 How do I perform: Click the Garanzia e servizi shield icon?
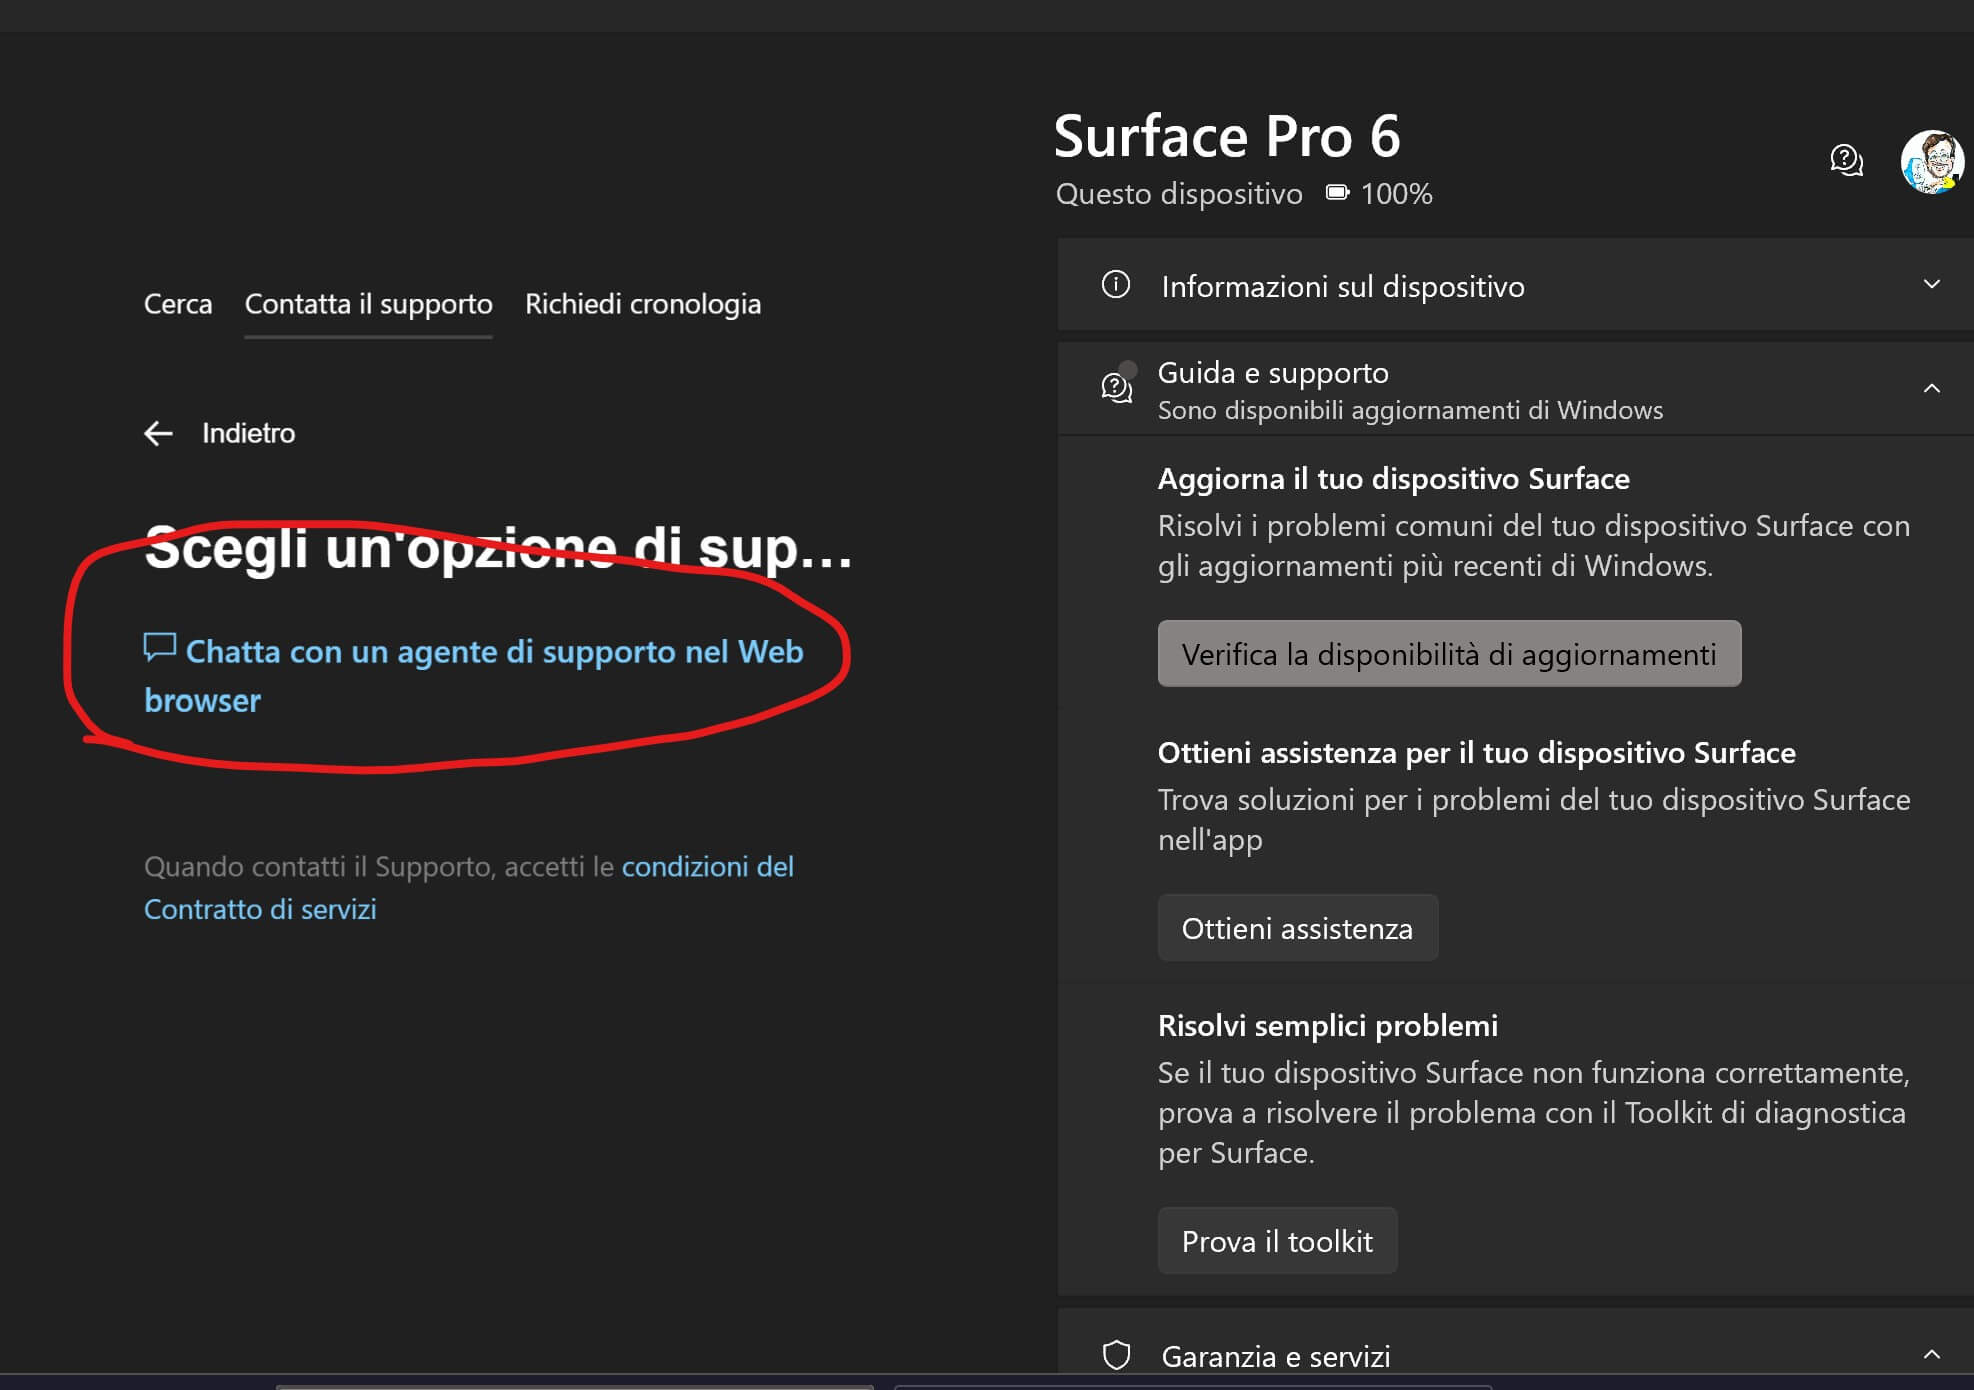tap(1116, 1355)
